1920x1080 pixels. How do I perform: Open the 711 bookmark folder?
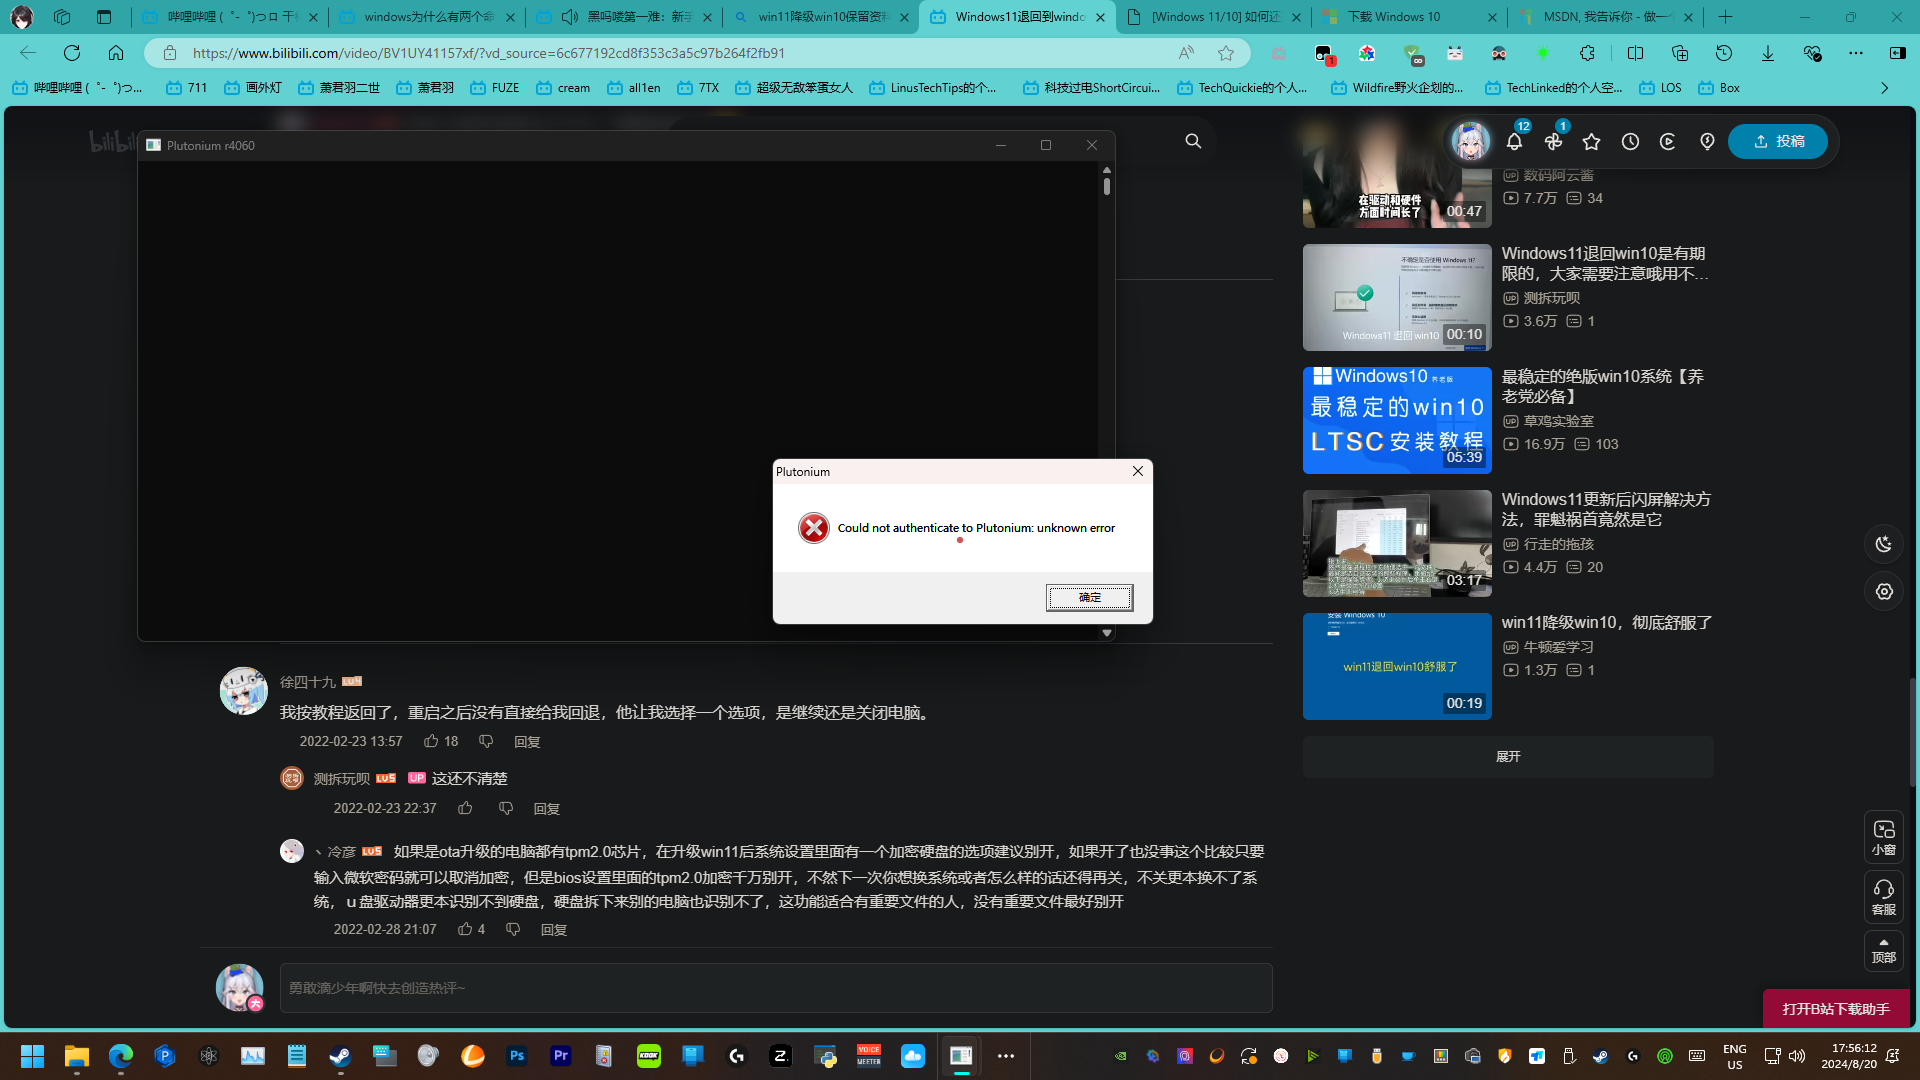[x=187, y=88]
